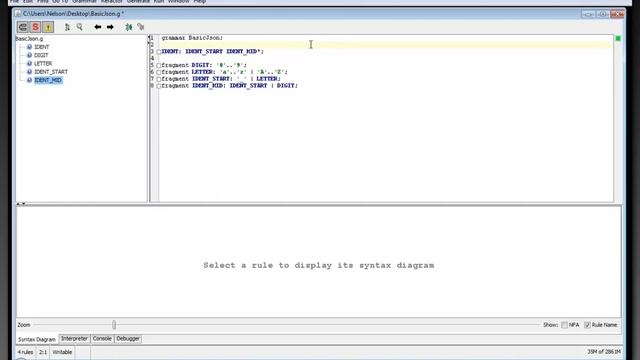Select LETTER in the rules tree

43,64
